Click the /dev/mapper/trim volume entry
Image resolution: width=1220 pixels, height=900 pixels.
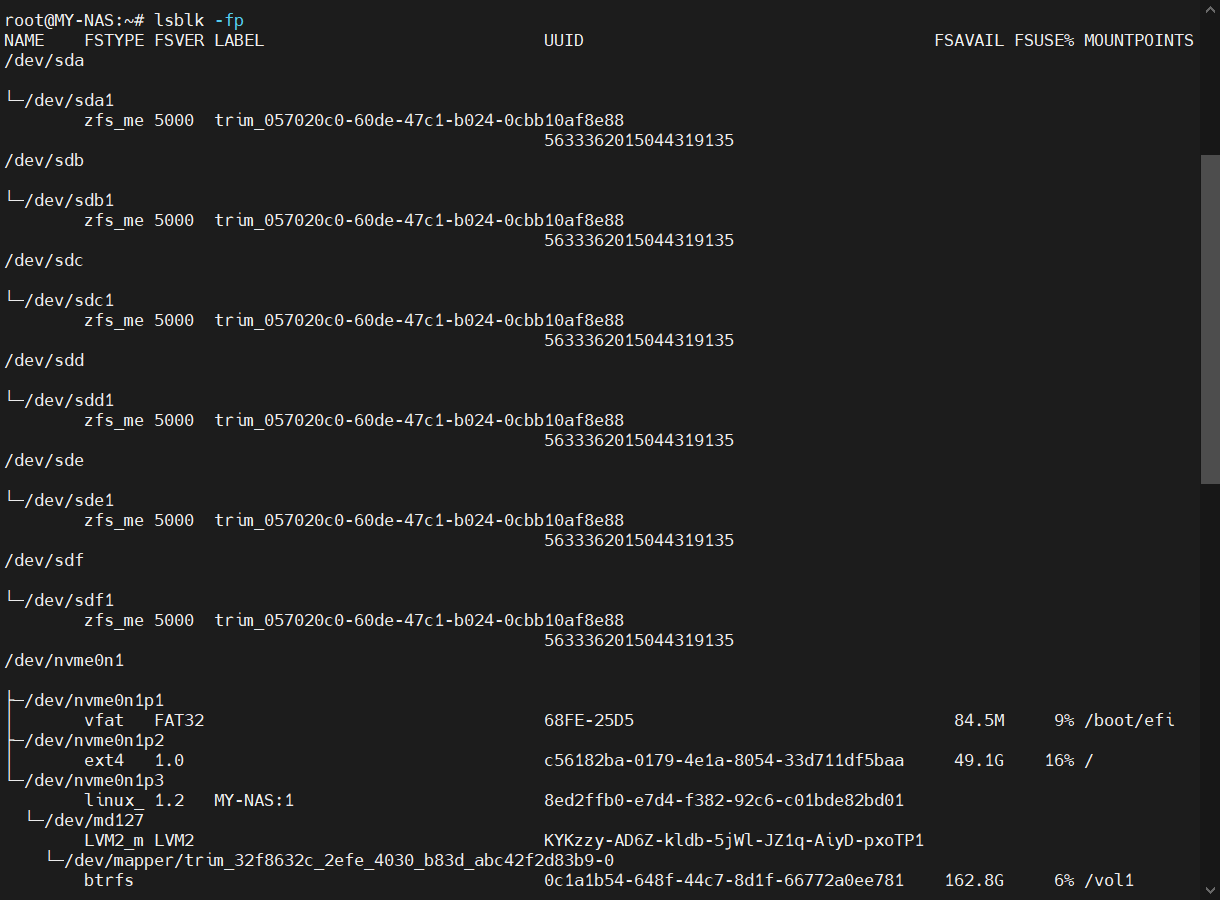[339, 860]
